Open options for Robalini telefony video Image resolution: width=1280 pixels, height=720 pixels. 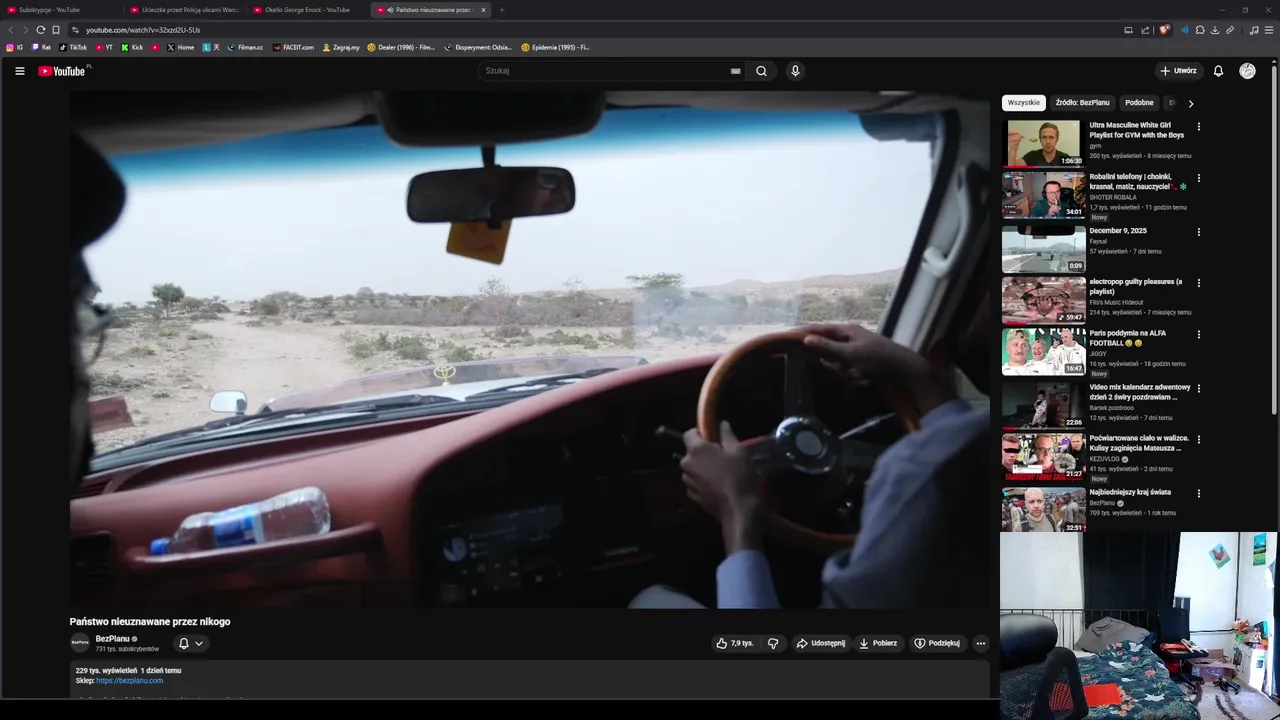point(1198,178)
